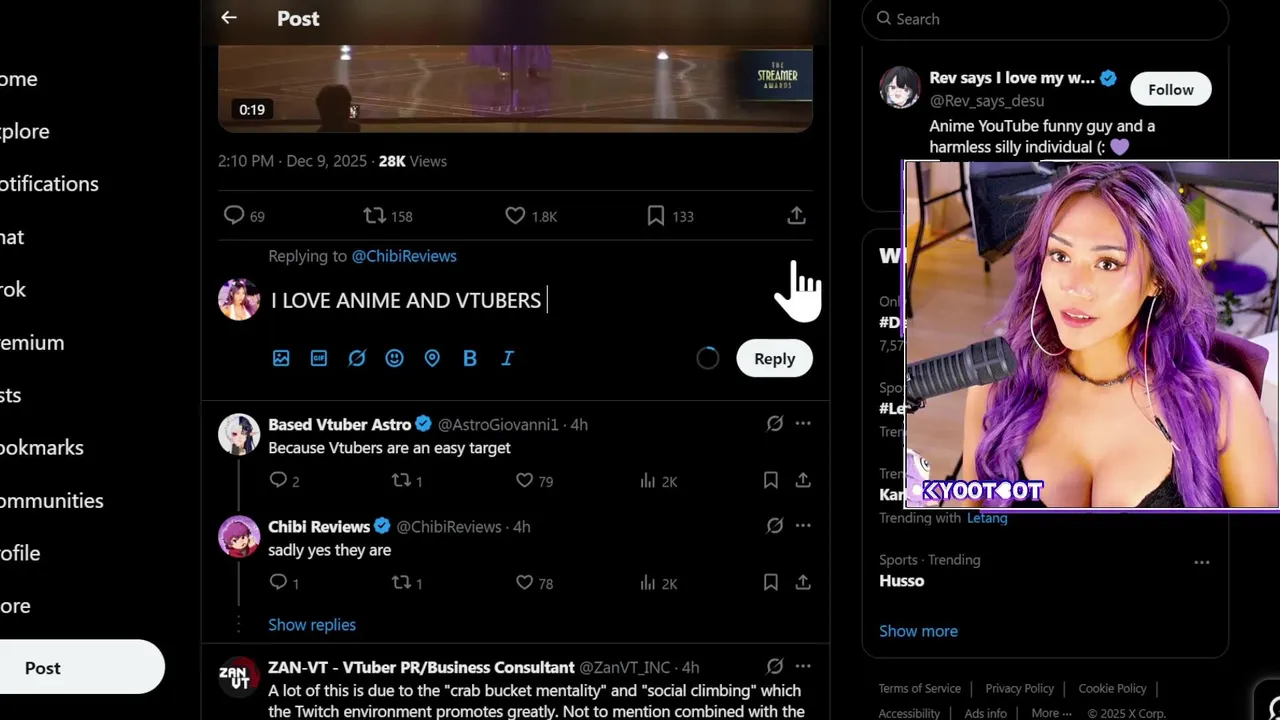The image size is (1280, 720).
Task: View analytics of Chibi Reviews' reply
Action: [658, 583]
